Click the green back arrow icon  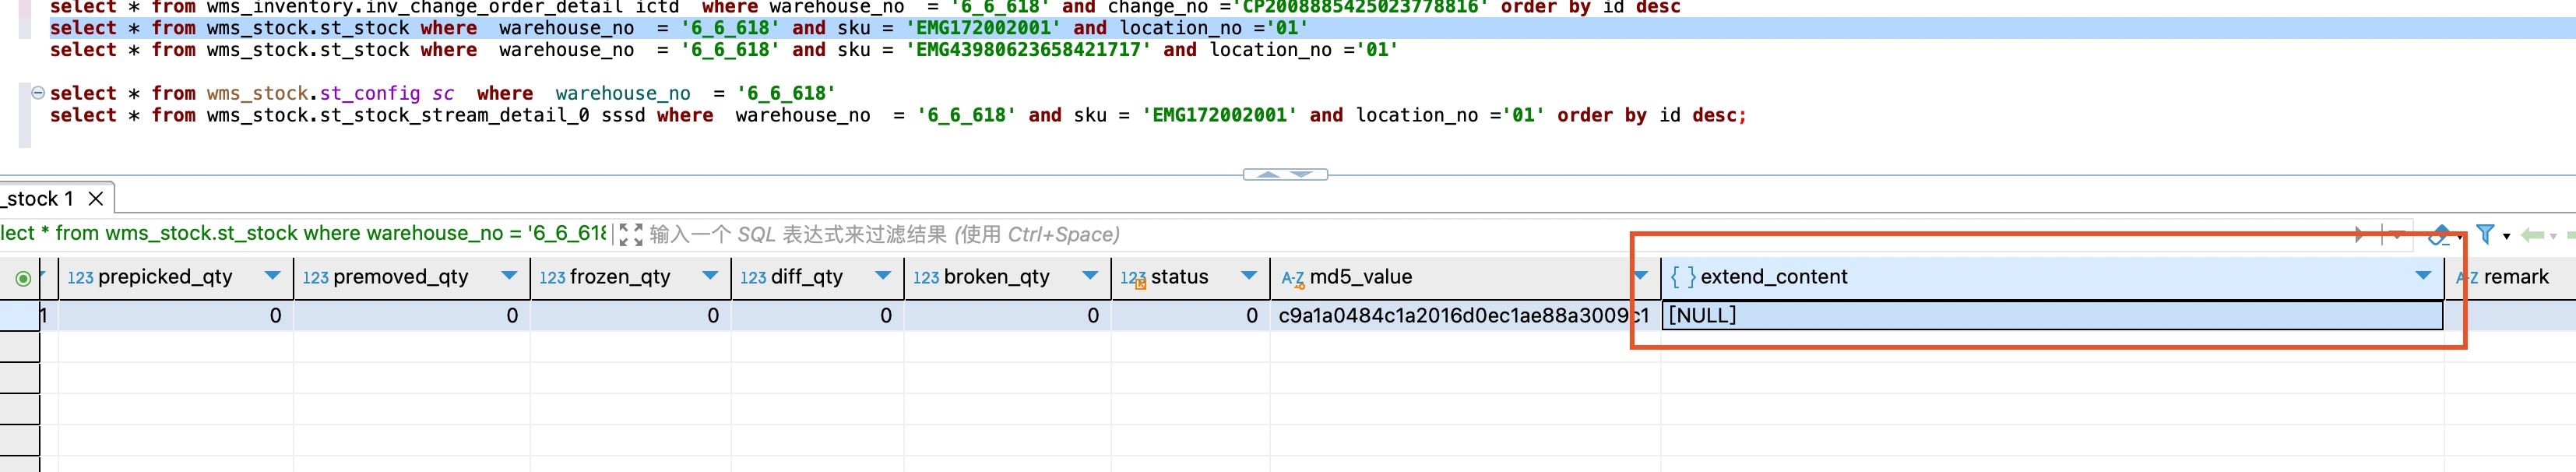(2532, 235)
